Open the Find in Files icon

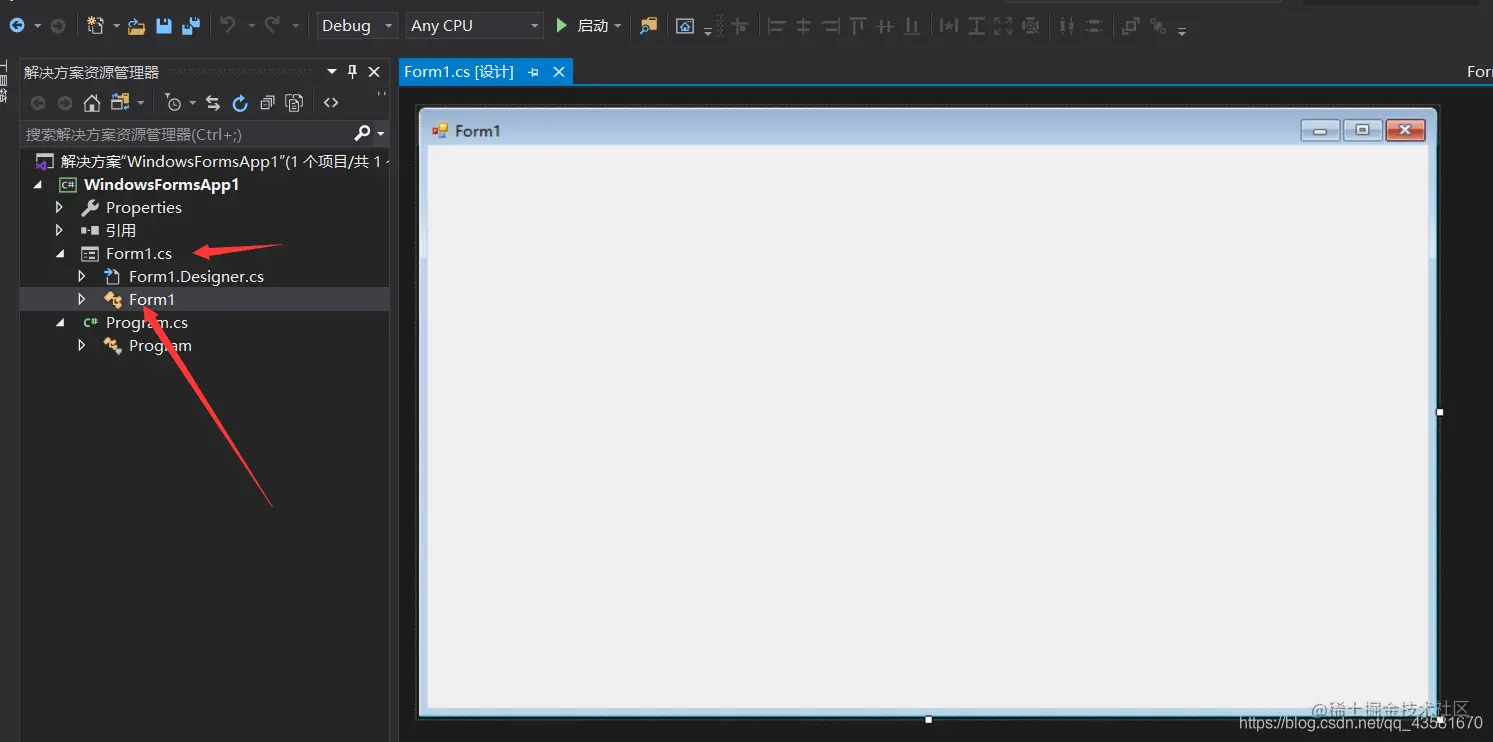tap(649, 25)
